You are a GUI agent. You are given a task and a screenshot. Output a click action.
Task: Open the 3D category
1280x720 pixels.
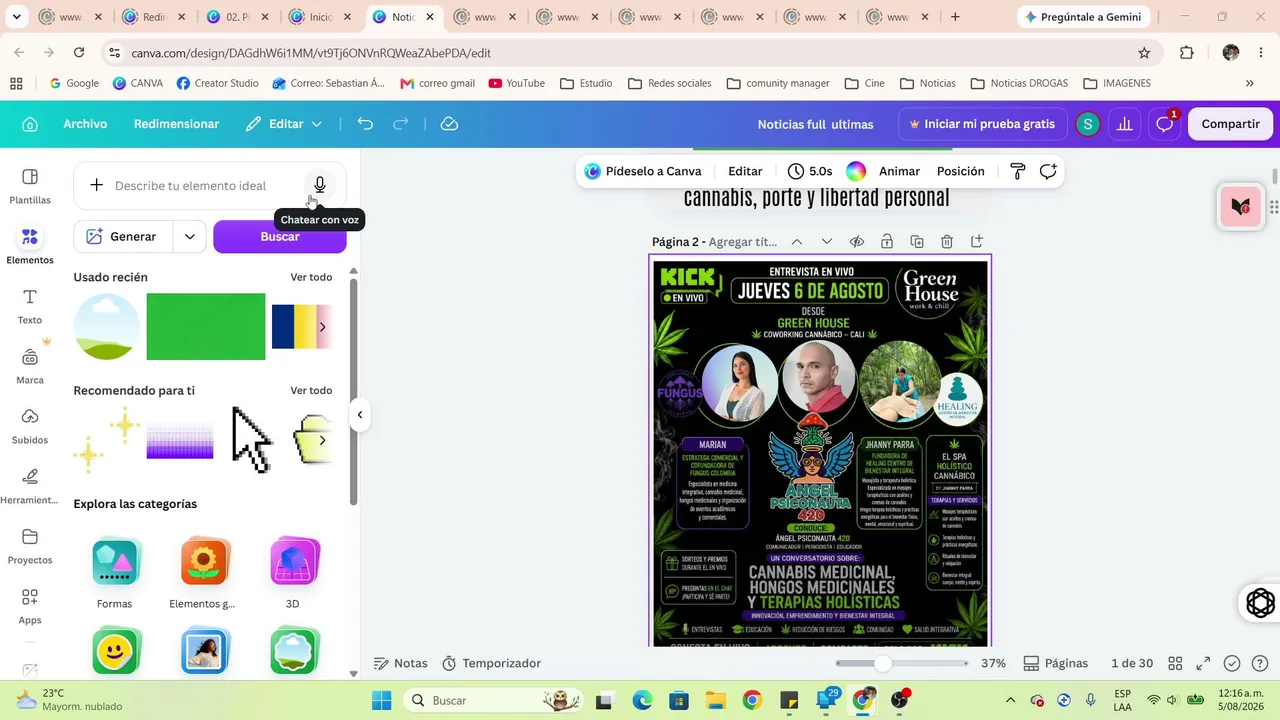(x=293, y=573)
